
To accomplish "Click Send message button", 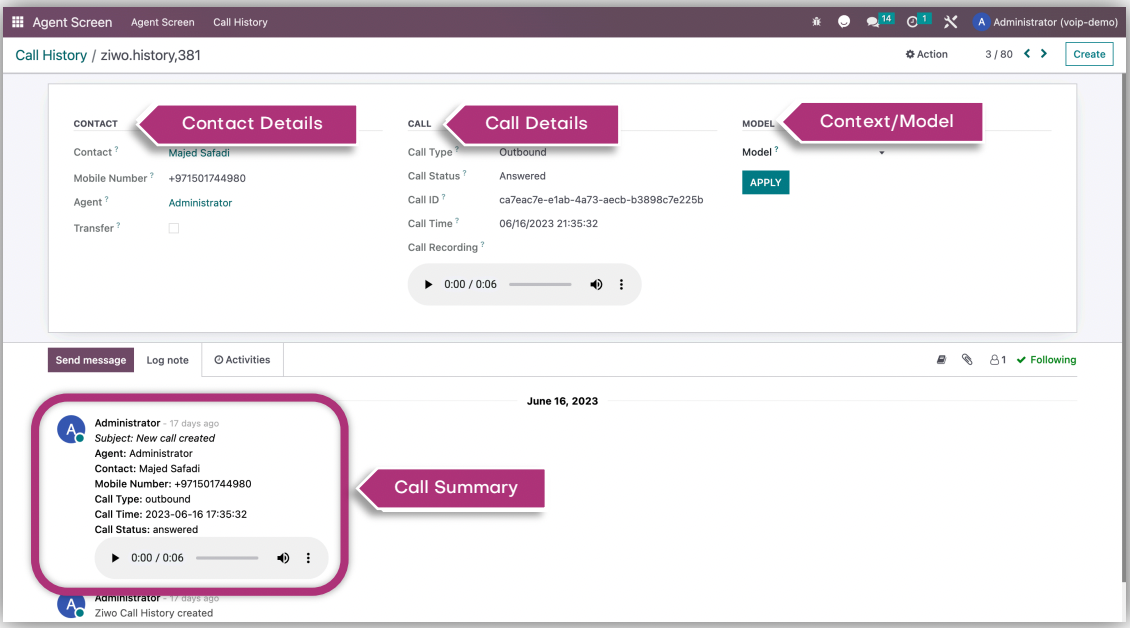I will 91,360.
